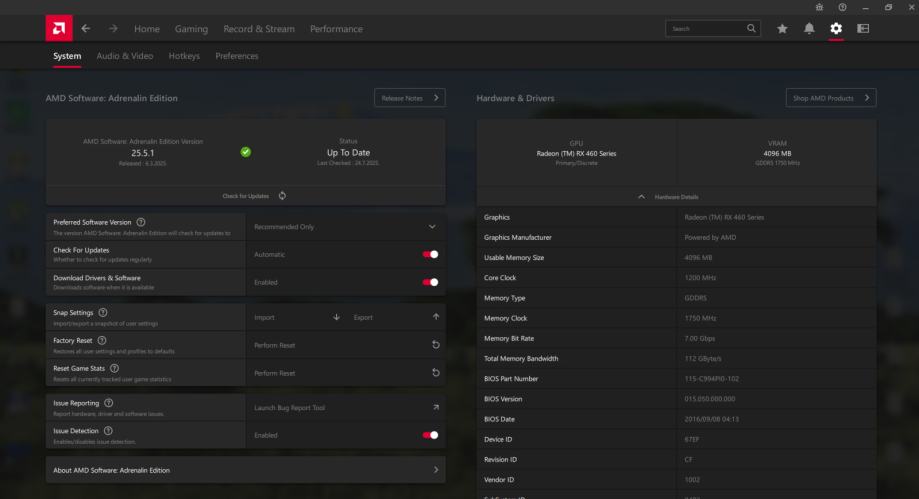Toggle Issue Detection switch
Image resolution: width=919 pixels, height=499 pixels.
click(x=430, y=435)
